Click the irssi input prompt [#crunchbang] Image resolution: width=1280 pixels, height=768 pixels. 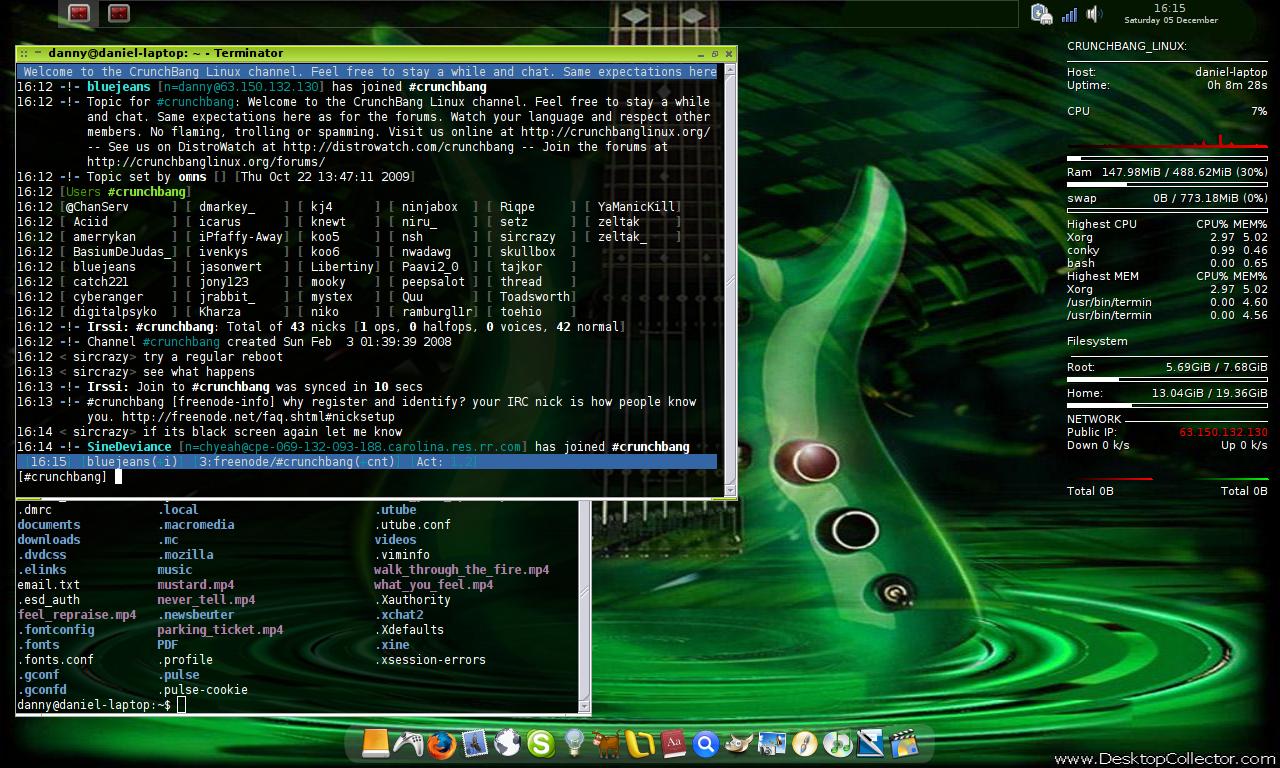[x=62, y=477]
